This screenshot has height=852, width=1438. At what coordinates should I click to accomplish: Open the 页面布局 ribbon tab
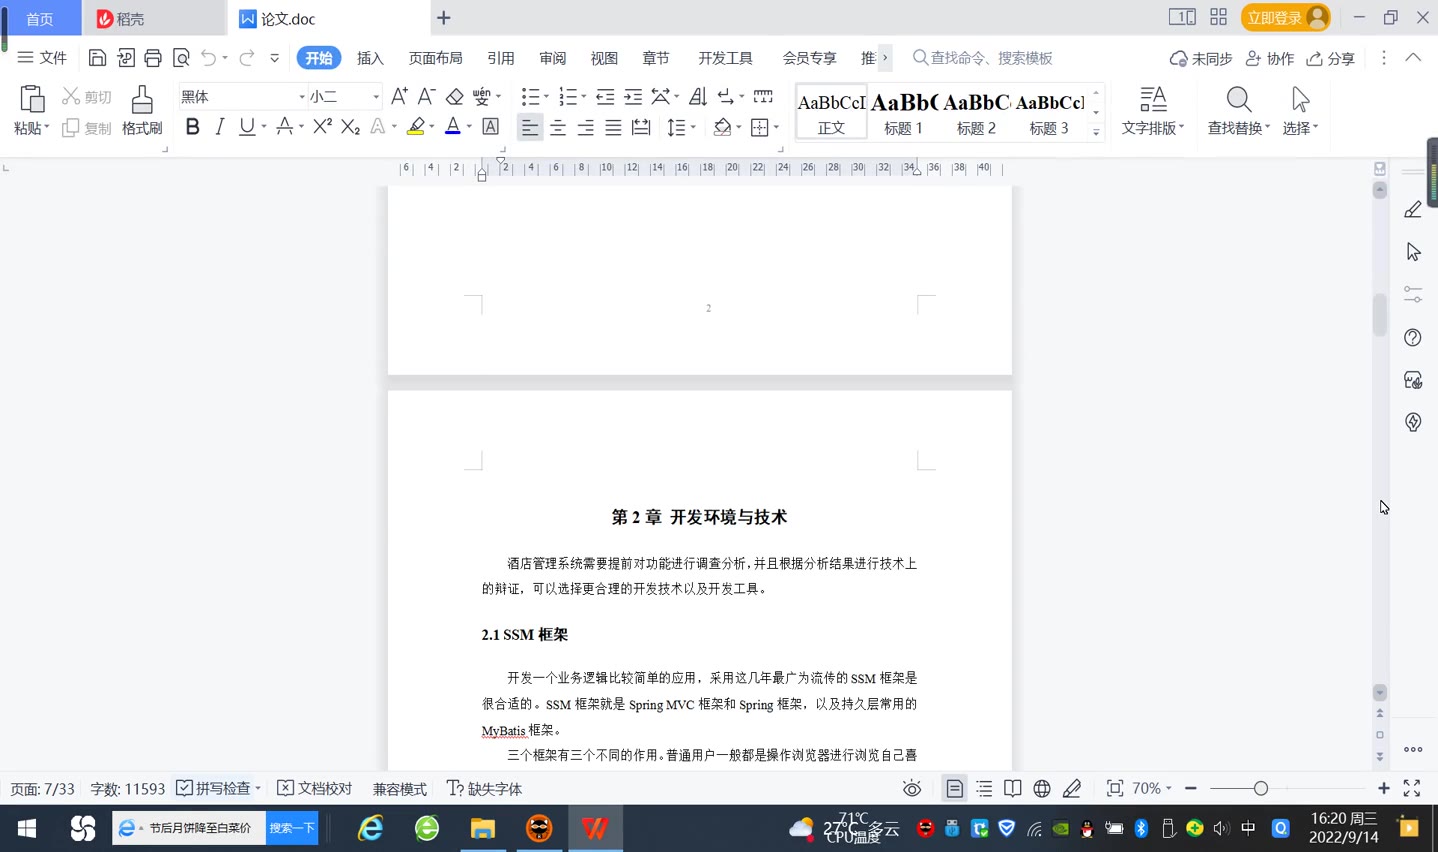pyautogui.click(x=436, y=58)
